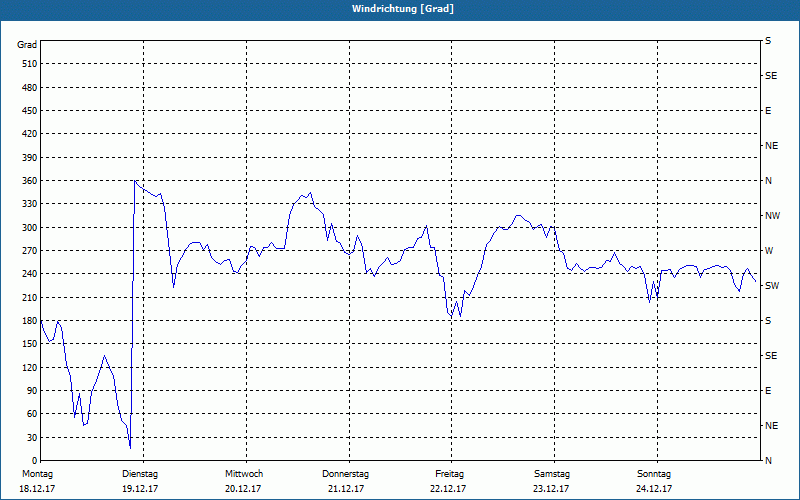
Task: Click the "S" compass label on the 180 gridline
Action: tap(768, 321)
